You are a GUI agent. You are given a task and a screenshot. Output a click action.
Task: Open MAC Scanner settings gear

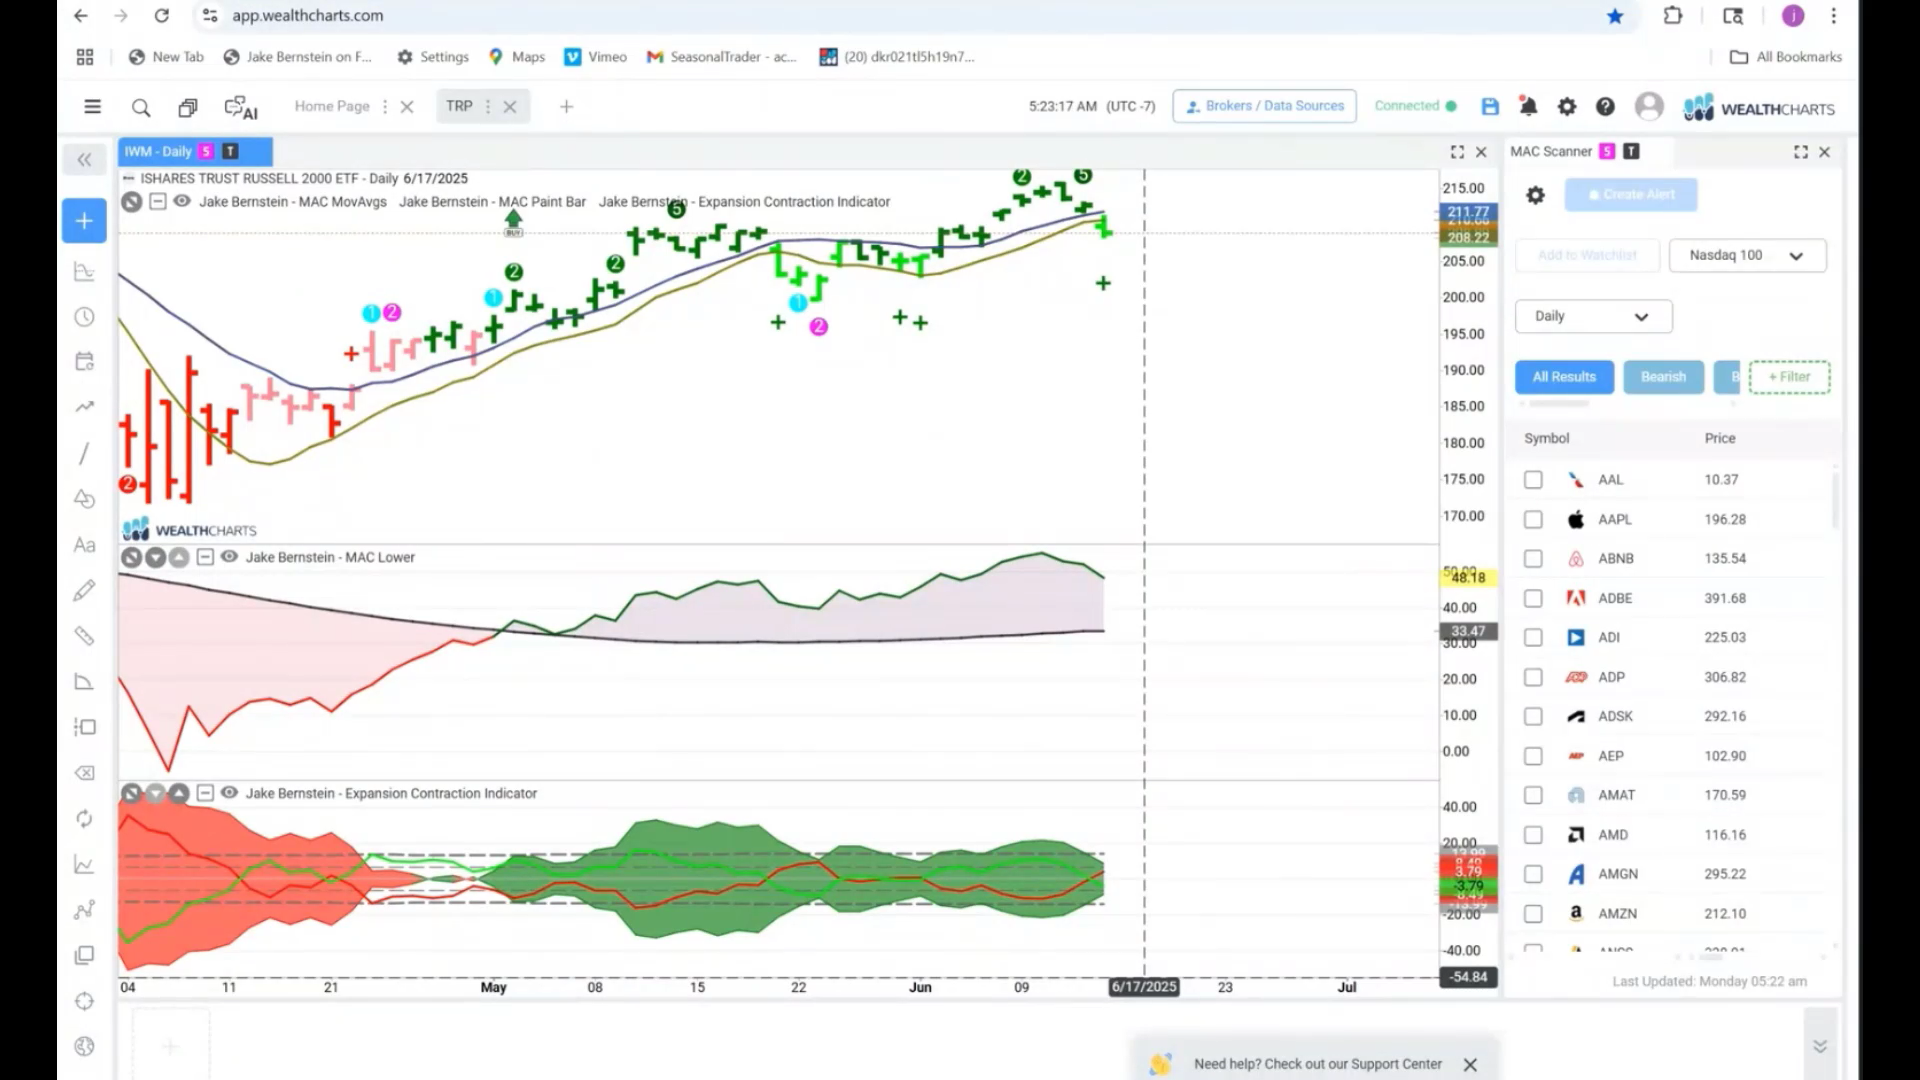tap(1535, 195)
